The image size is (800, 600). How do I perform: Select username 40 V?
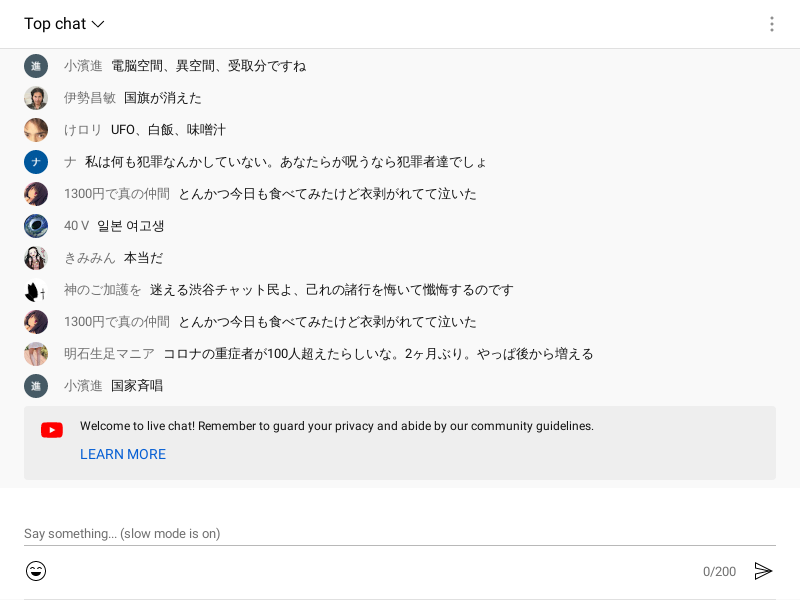77,226
